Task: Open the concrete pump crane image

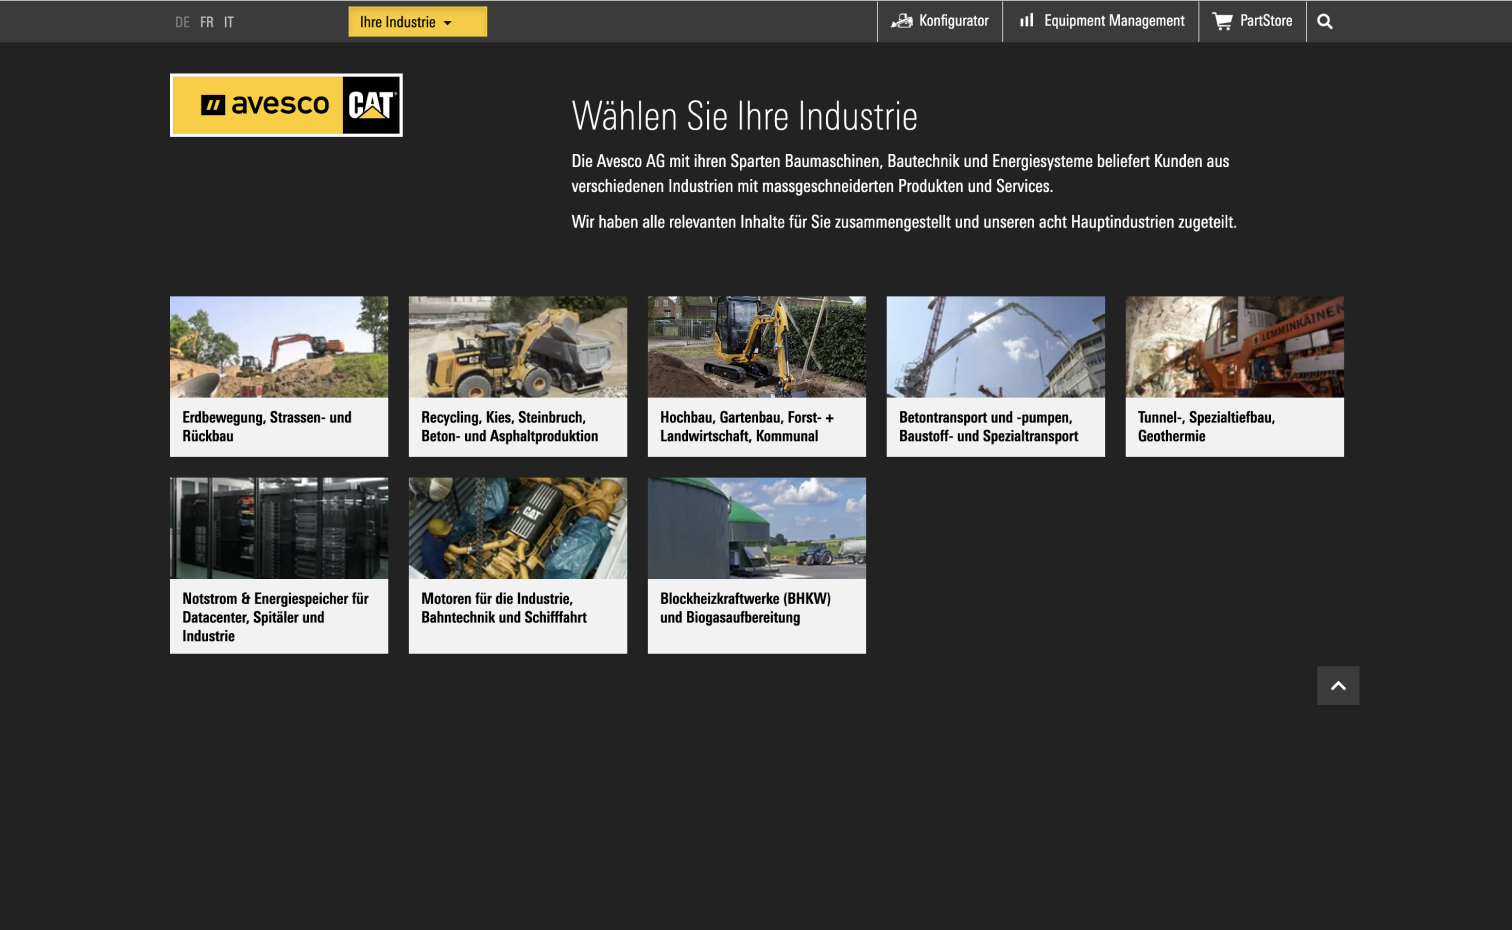Action: (x=995, y=347)
